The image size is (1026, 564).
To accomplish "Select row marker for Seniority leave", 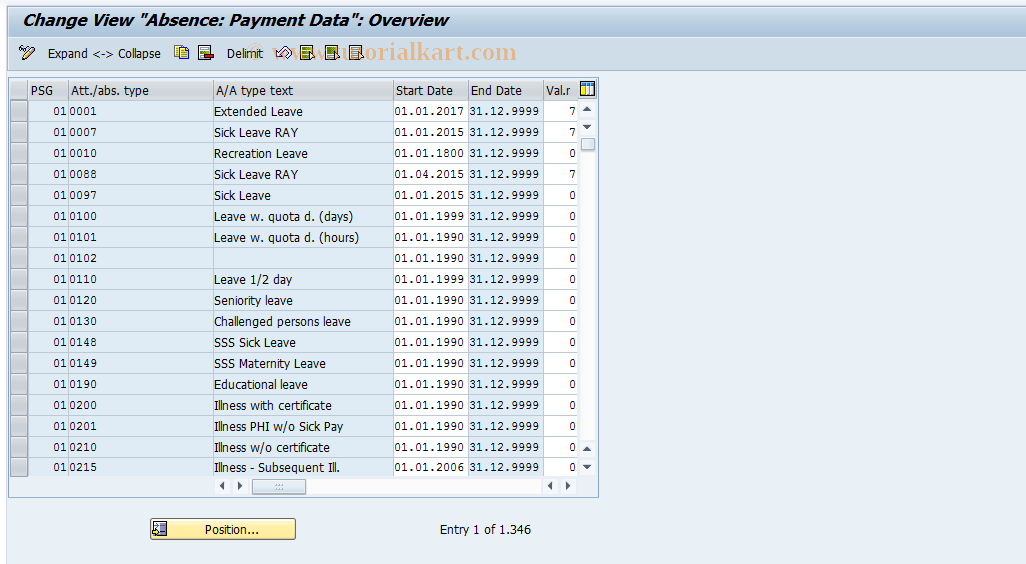I will 19,300.
